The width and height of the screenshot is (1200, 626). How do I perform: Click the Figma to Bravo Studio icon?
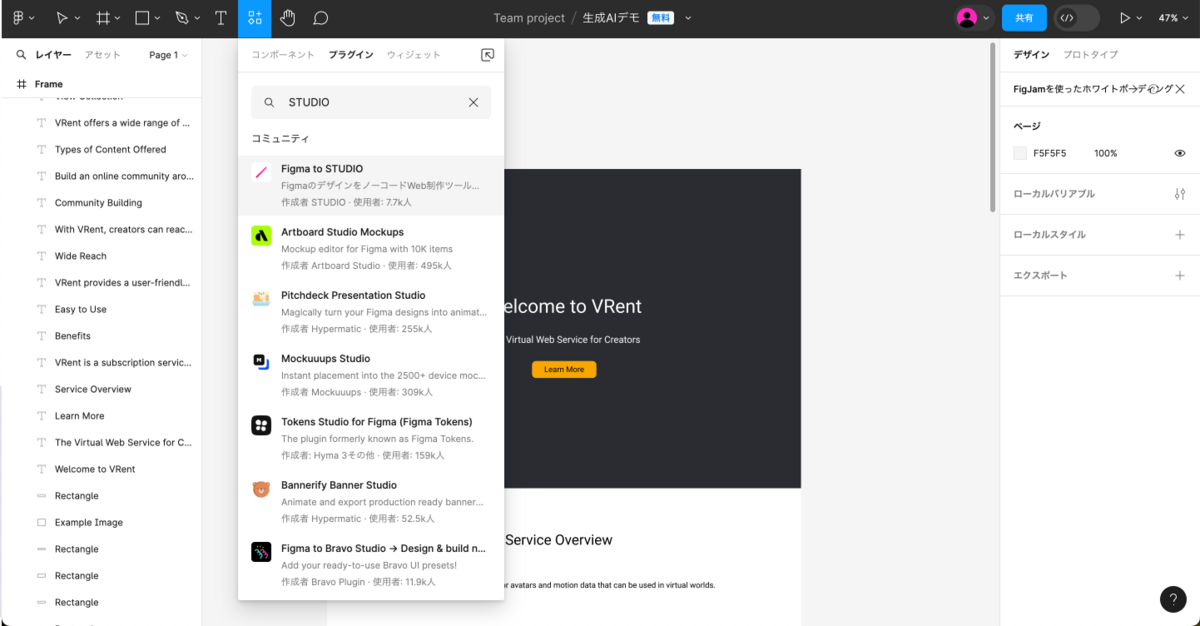(261, 552)
